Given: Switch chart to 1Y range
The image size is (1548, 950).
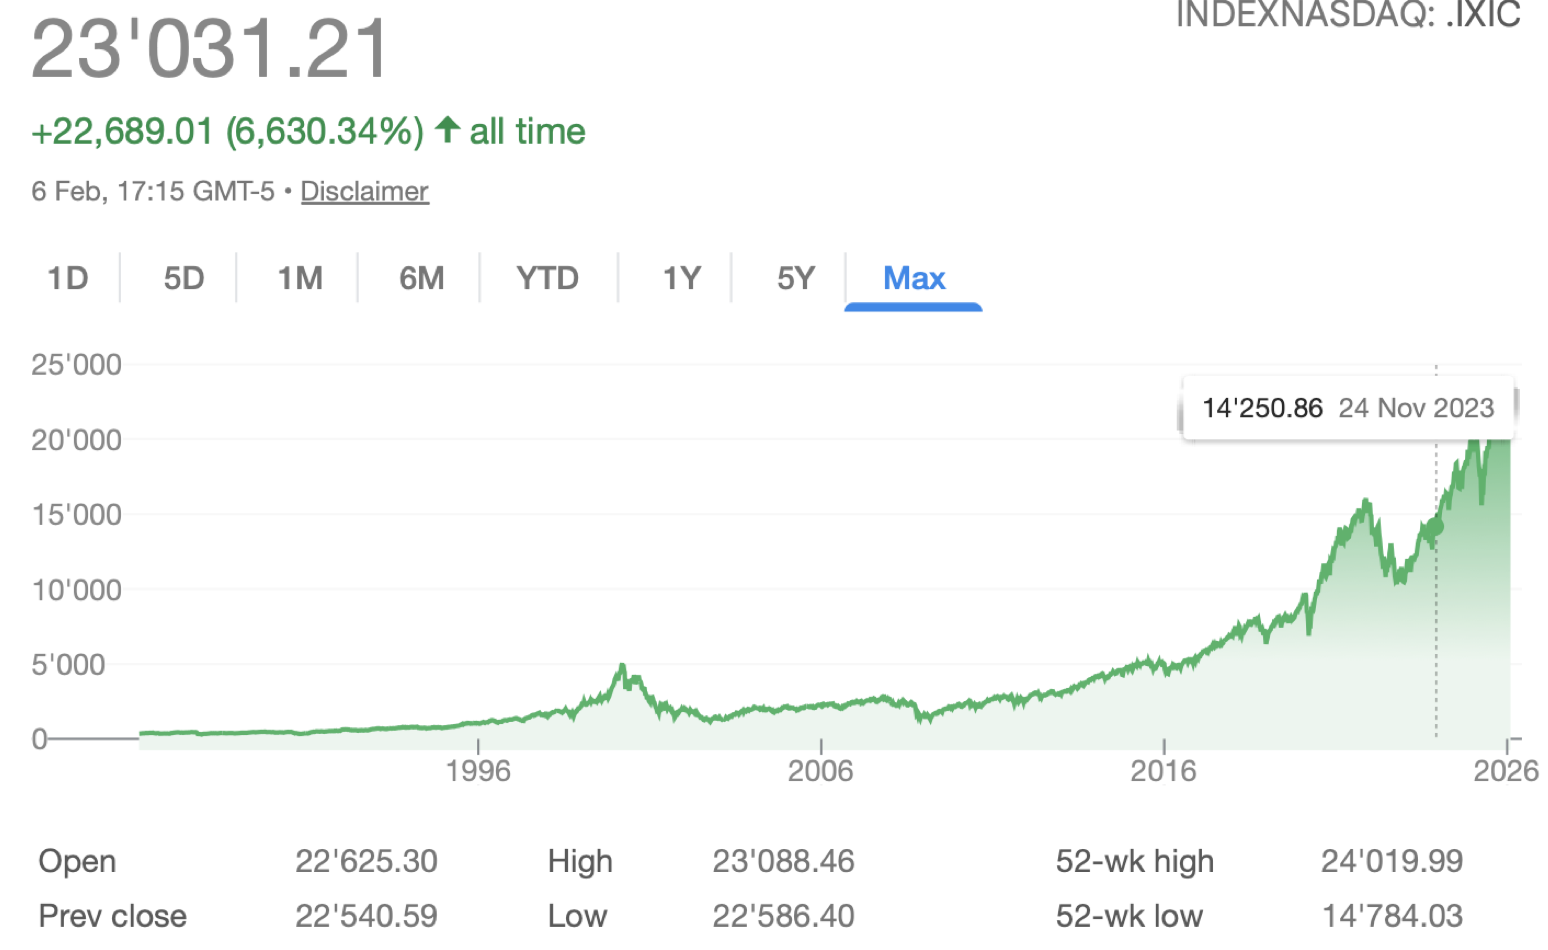Looking at the screenshot, I should click(x=681, y=278).
